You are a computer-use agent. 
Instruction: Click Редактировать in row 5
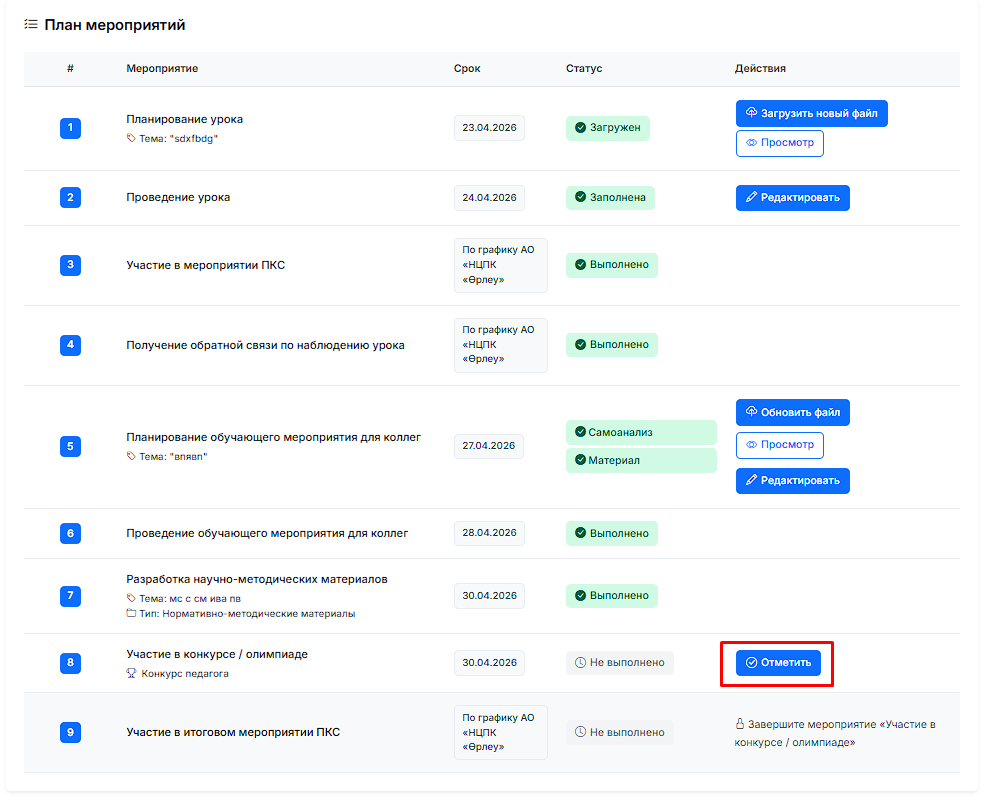[793, 481]
